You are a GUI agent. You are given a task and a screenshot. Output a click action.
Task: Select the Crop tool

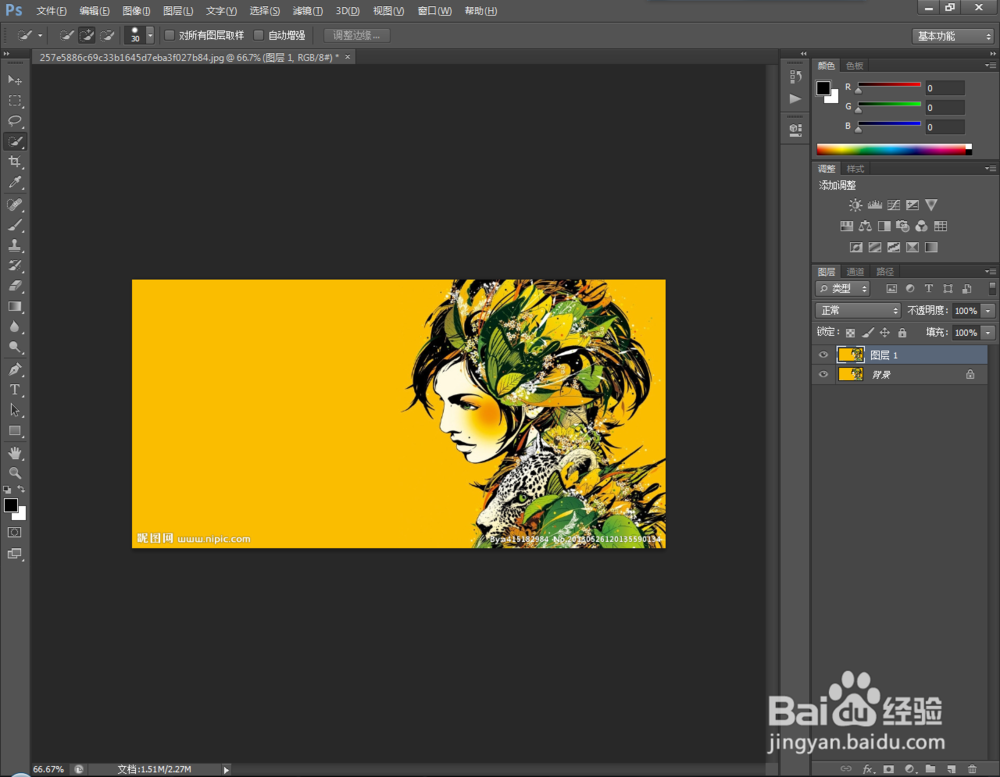click(x=15, y=162)
